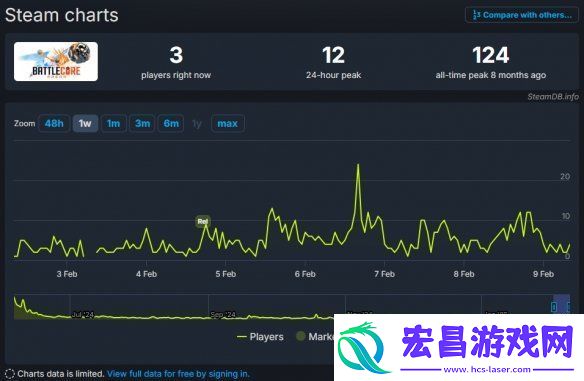Open the Battlecore Robots game thumbnail
584x381 pixels.
[x=56, y=61]
